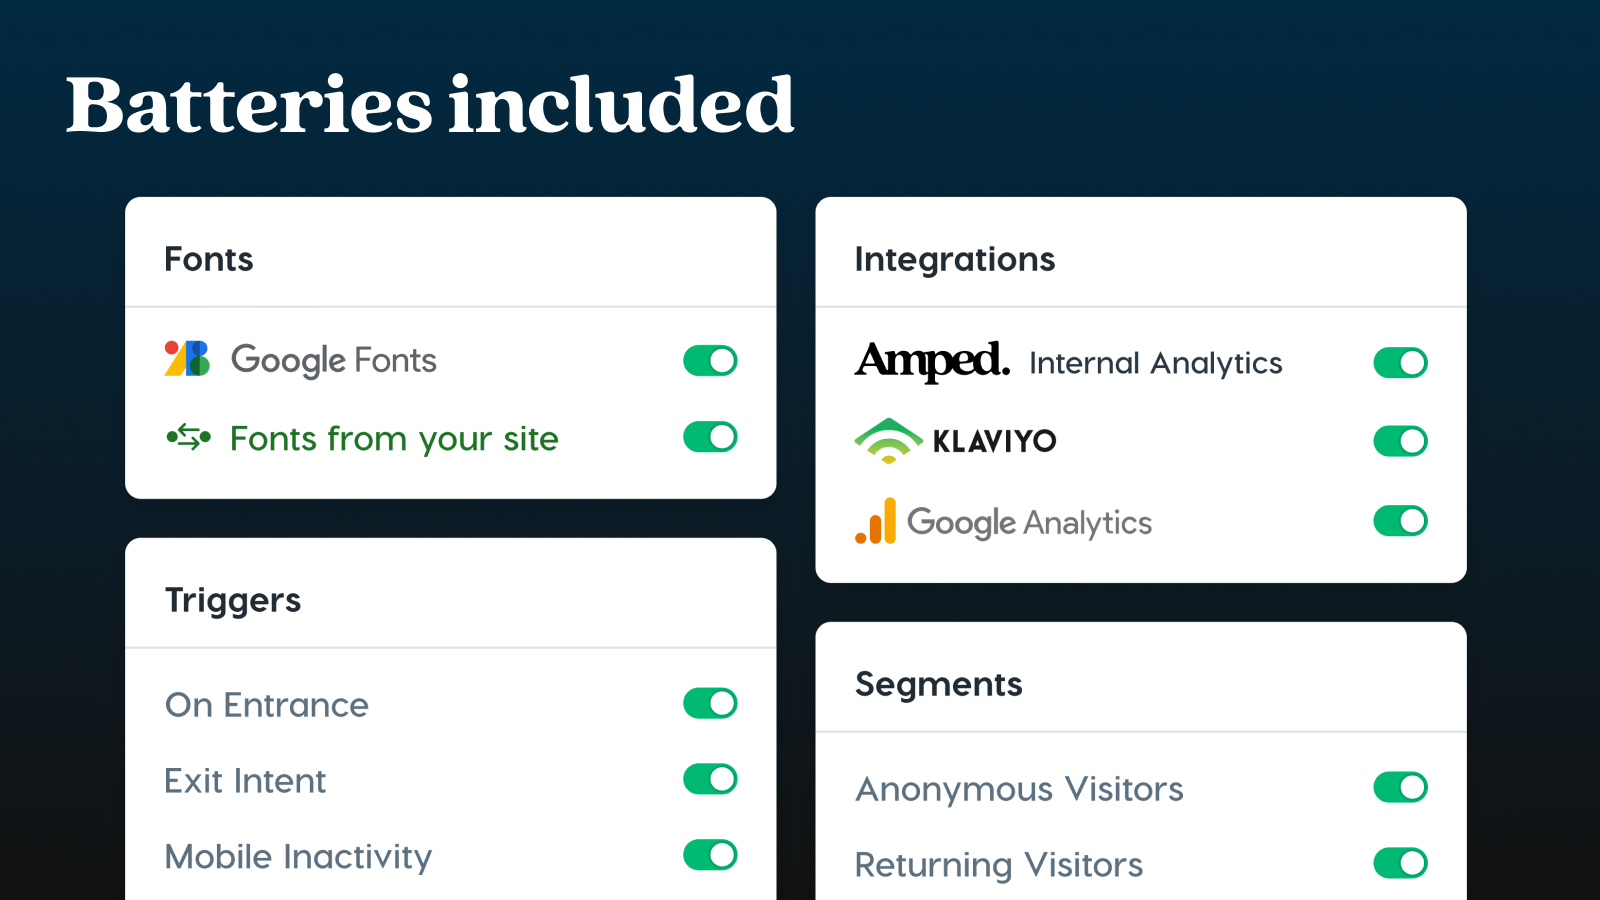Turn off the Google Analytics integration
This screenshot has width=1600, height=900.
coord(1400,521)
